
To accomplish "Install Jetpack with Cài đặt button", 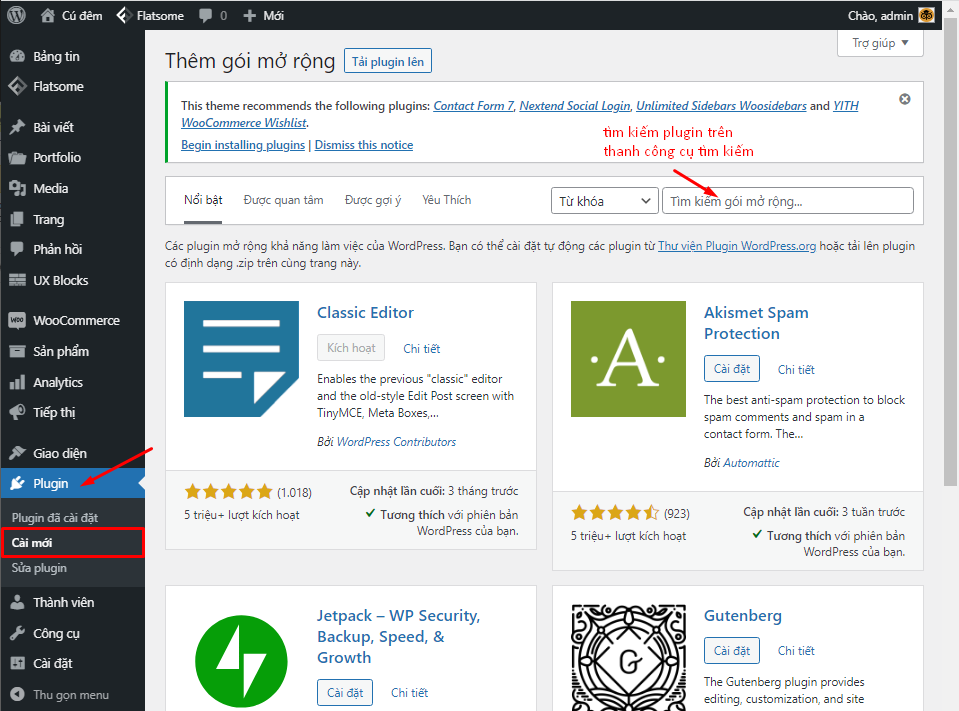I will [x=345, y=693].
